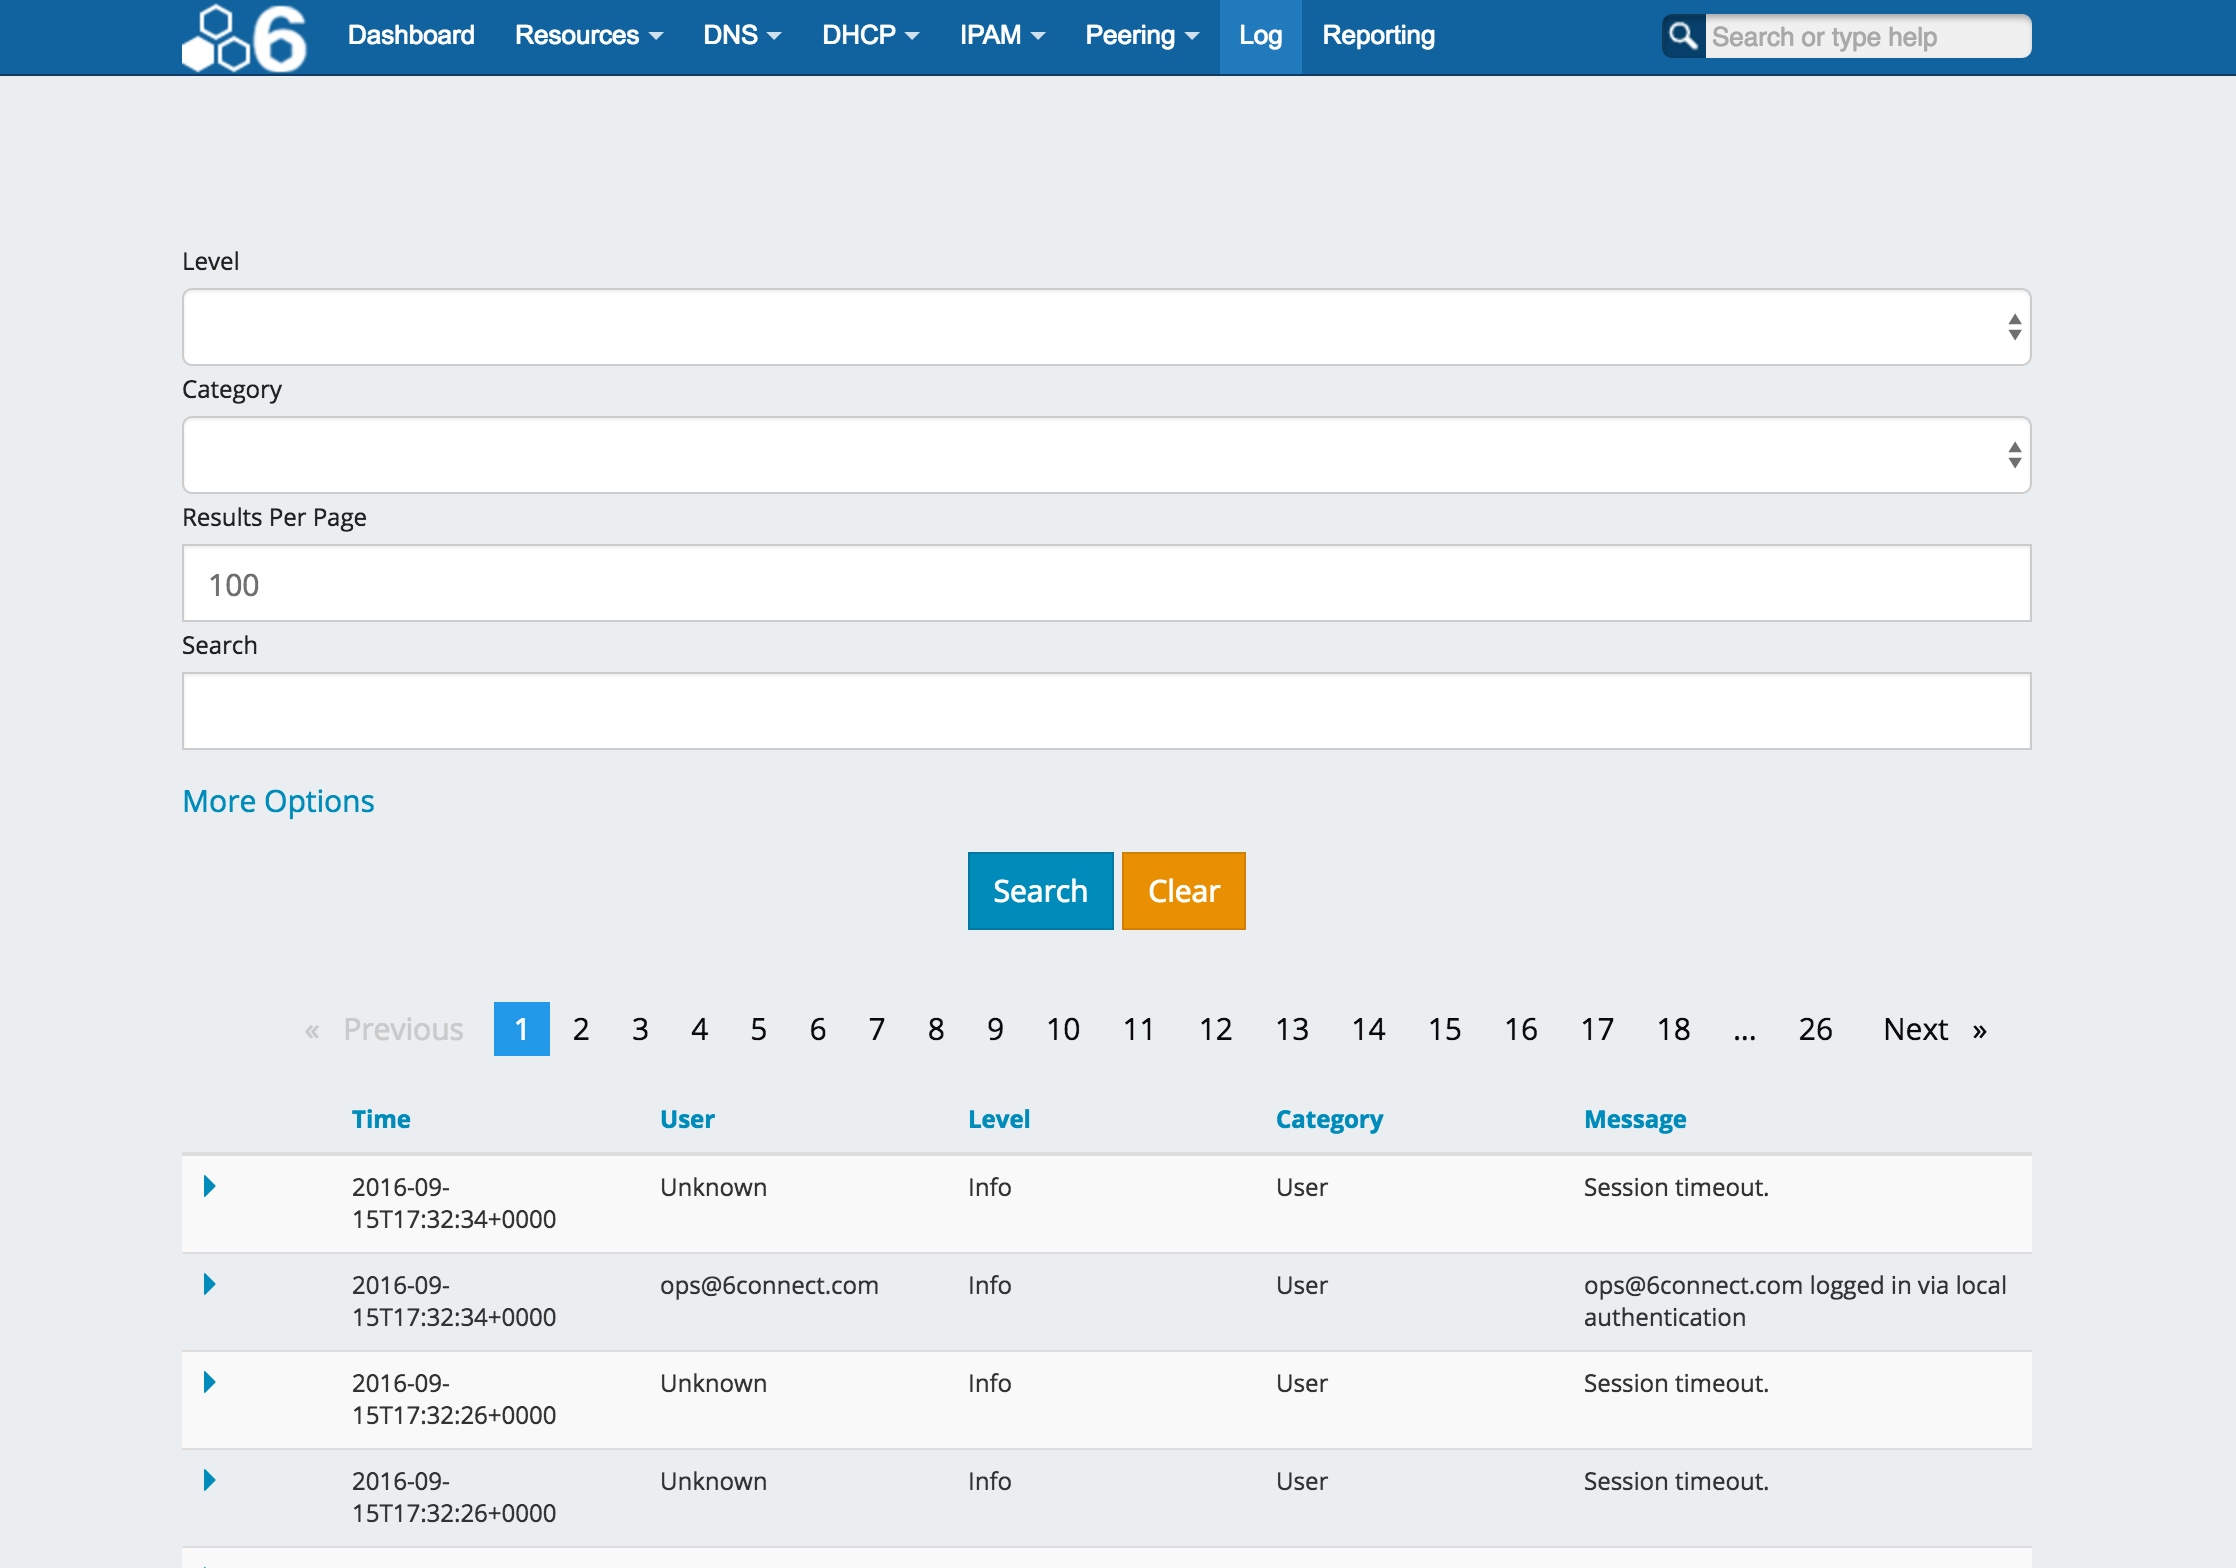Expand the third log row arrow
Viewport: 2236px width, 1568px height.
[209, 1383]
